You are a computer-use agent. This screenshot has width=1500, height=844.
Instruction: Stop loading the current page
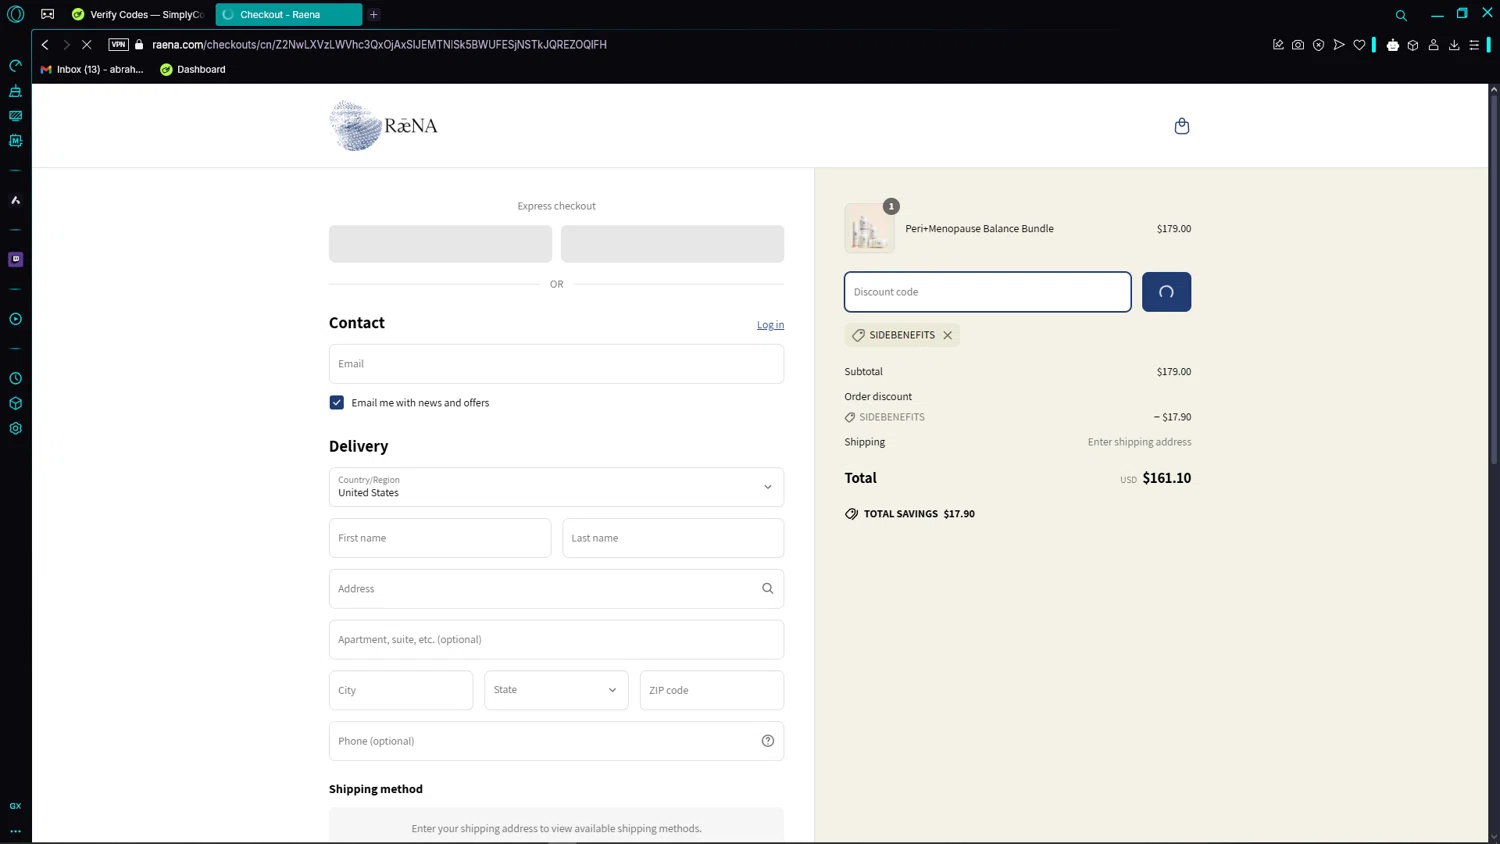87,45
